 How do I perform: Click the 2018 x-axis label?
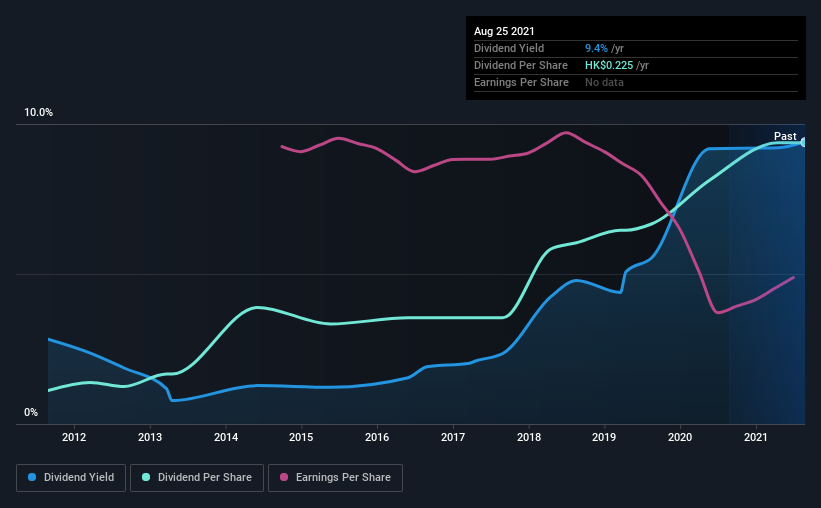pyautogui.click(x=529, y=437)
